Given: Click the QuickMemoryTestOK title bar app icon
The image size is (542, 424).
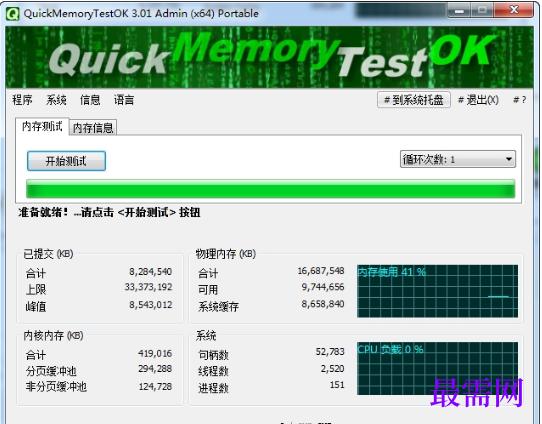Looking at the screenshot, I should tap(12, 13).
